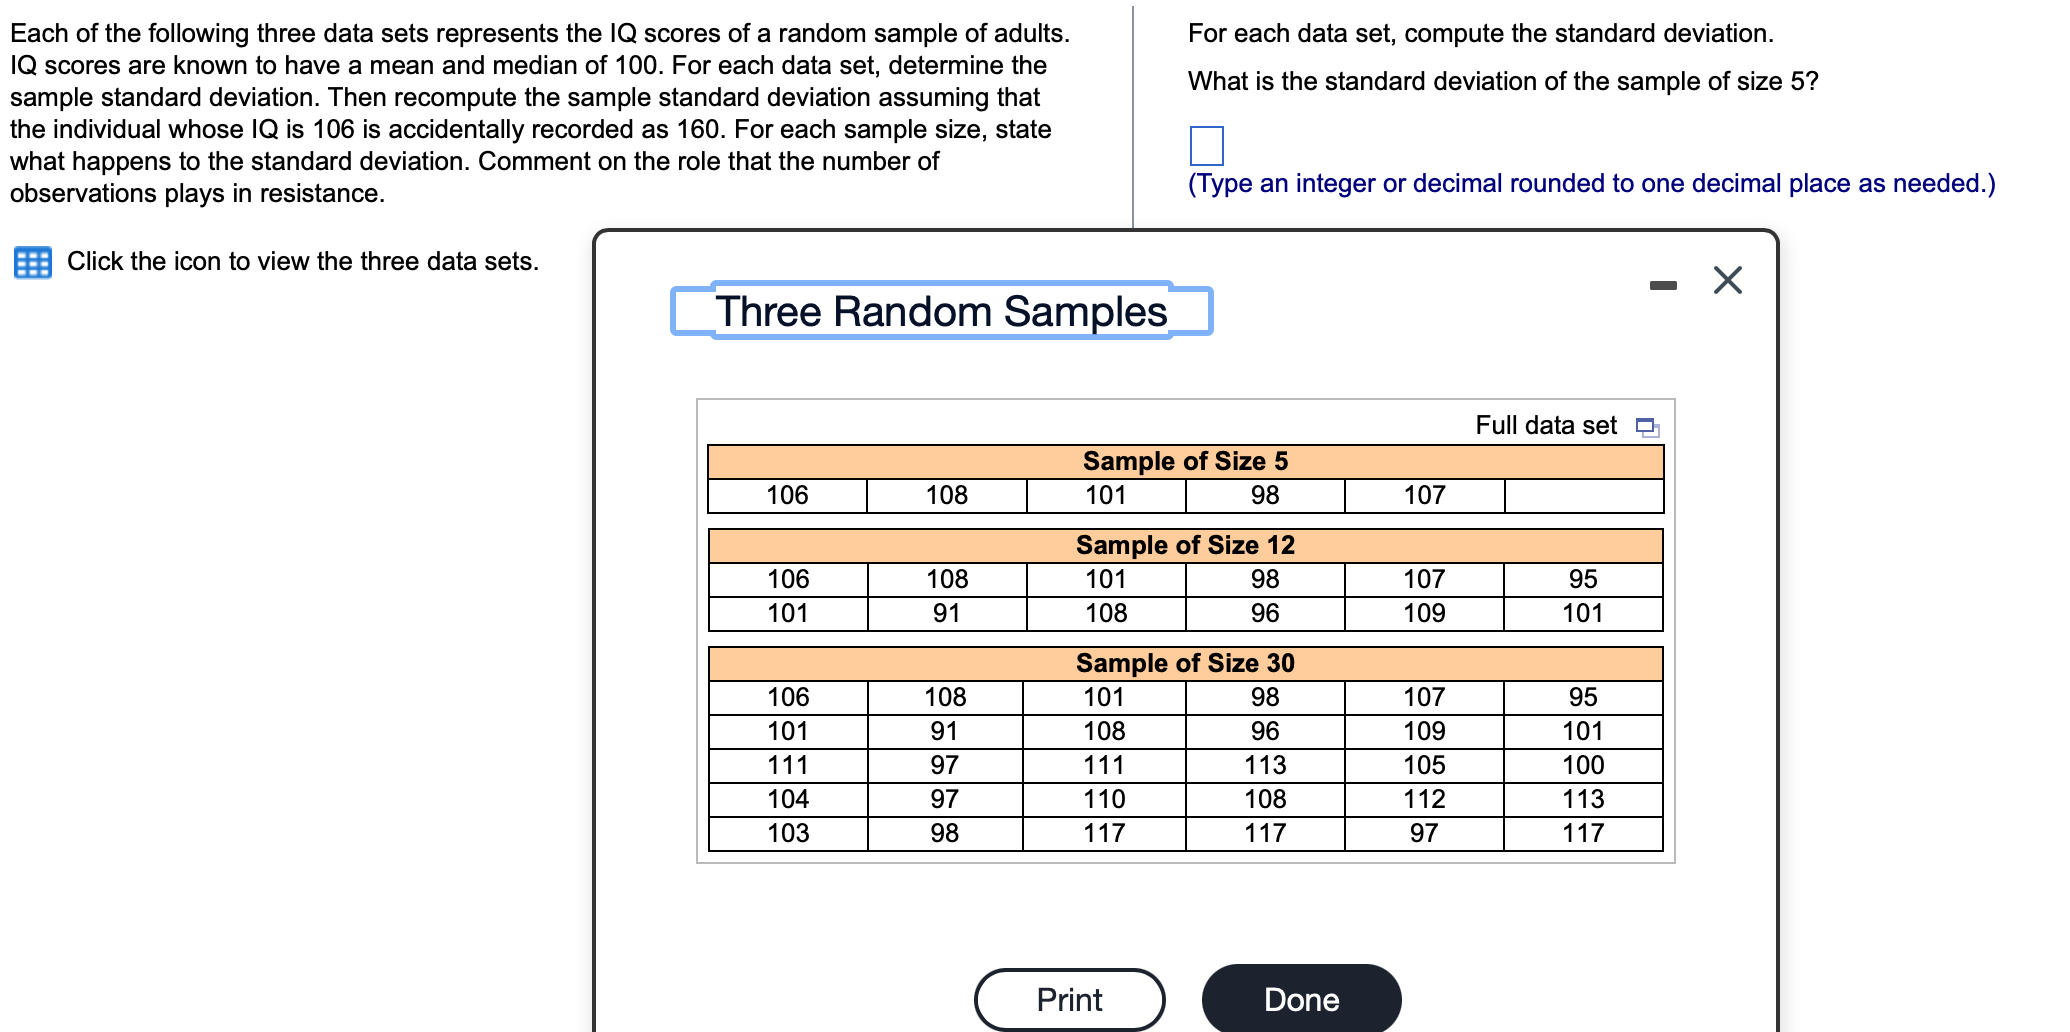Click the Sample of Size 12 header
Screen dimensions: 2070x1032
pos(1185,545)
